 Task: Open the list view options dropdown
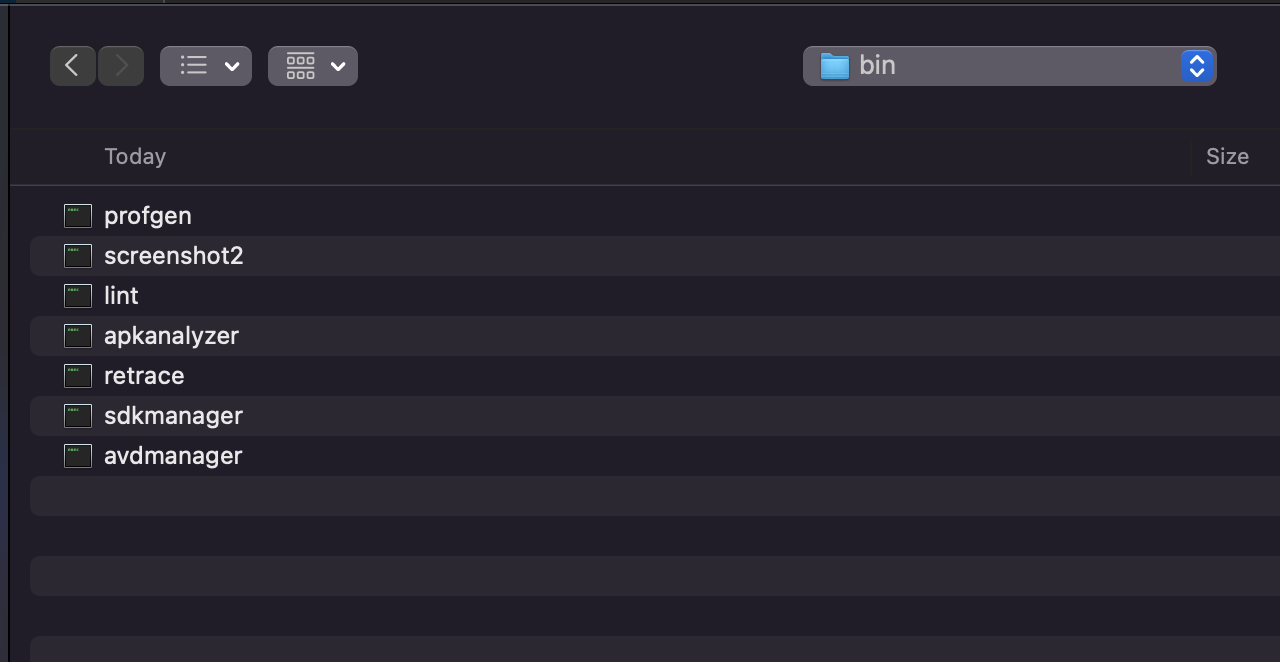click(x=206, y=66)
